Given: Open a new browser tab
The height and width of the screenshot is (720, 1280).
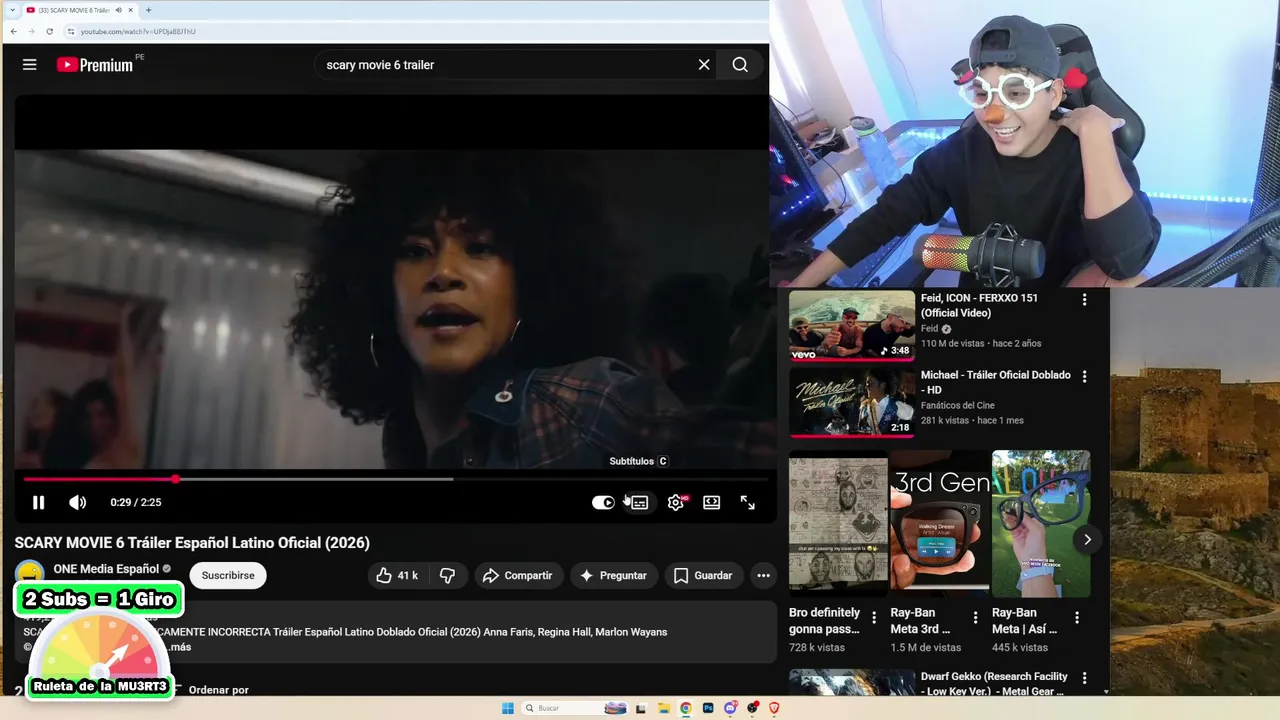Looking at the screenshot, I should (x=148, y=10).
